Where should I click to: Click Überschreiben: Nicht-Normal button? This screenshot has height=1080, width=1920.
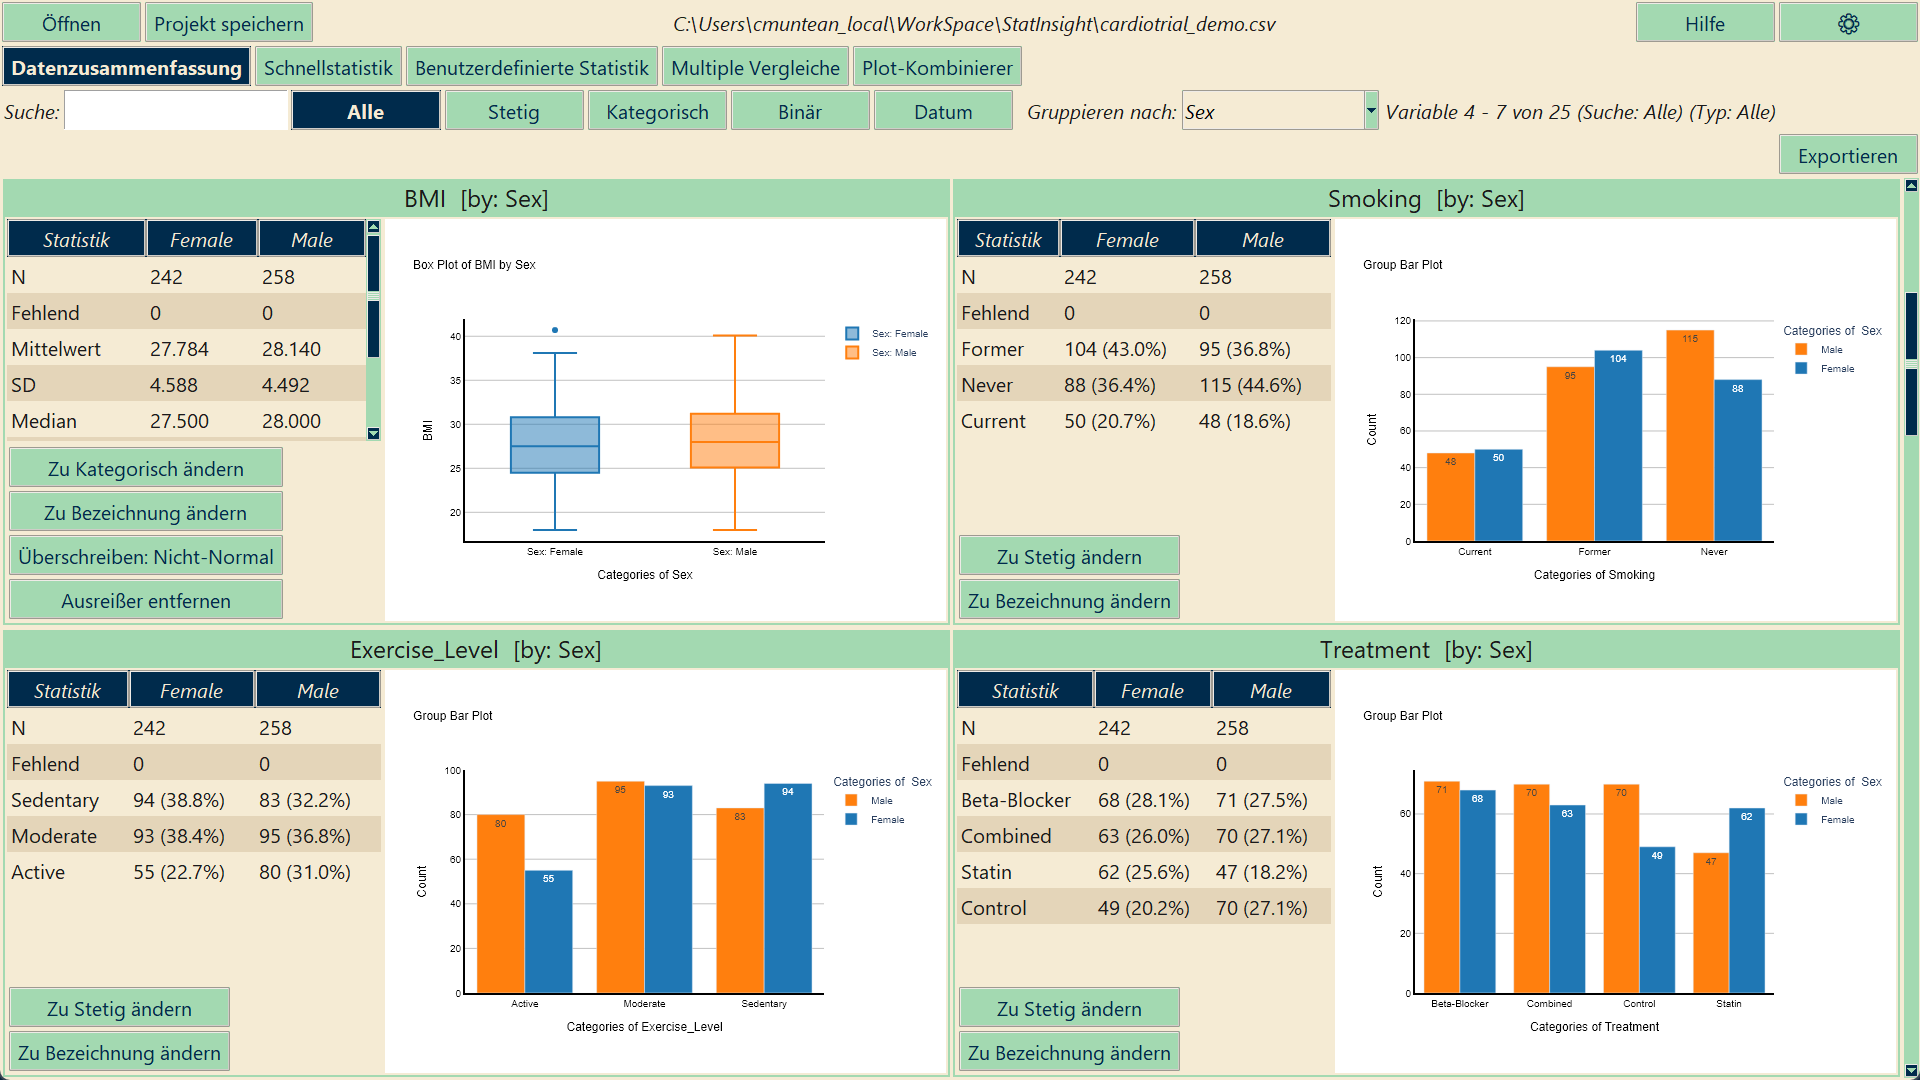click(146, 556)
